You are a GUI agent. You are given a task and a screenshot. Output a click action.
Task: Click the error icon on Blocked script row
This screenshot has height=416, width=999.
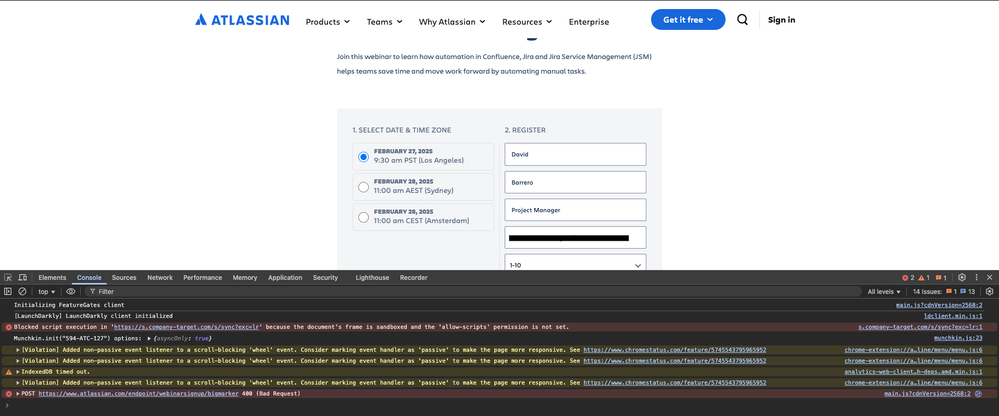pos(9,327)
